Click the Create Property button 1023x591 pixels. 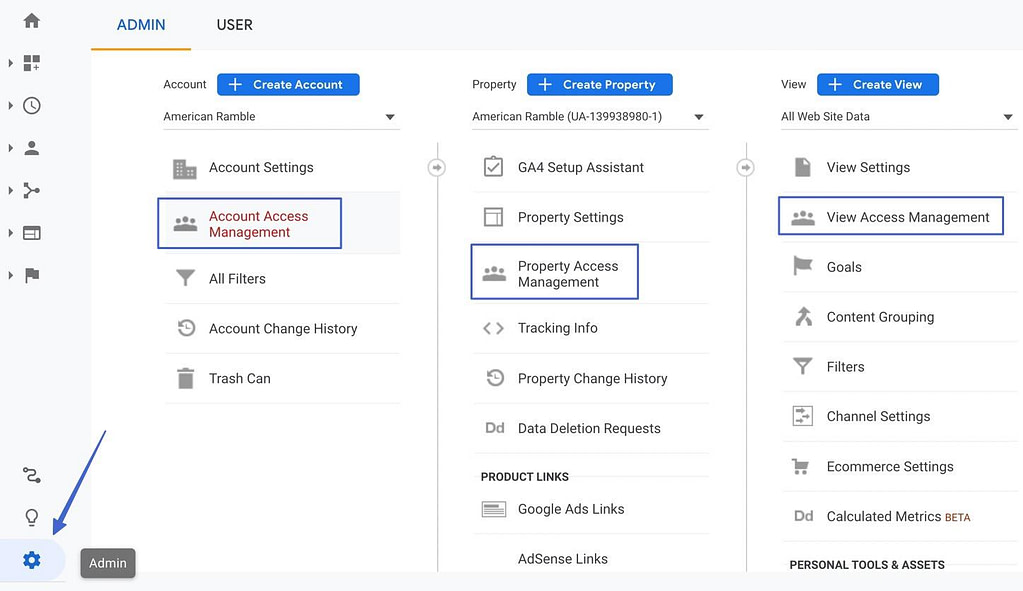tap(599, 84)
